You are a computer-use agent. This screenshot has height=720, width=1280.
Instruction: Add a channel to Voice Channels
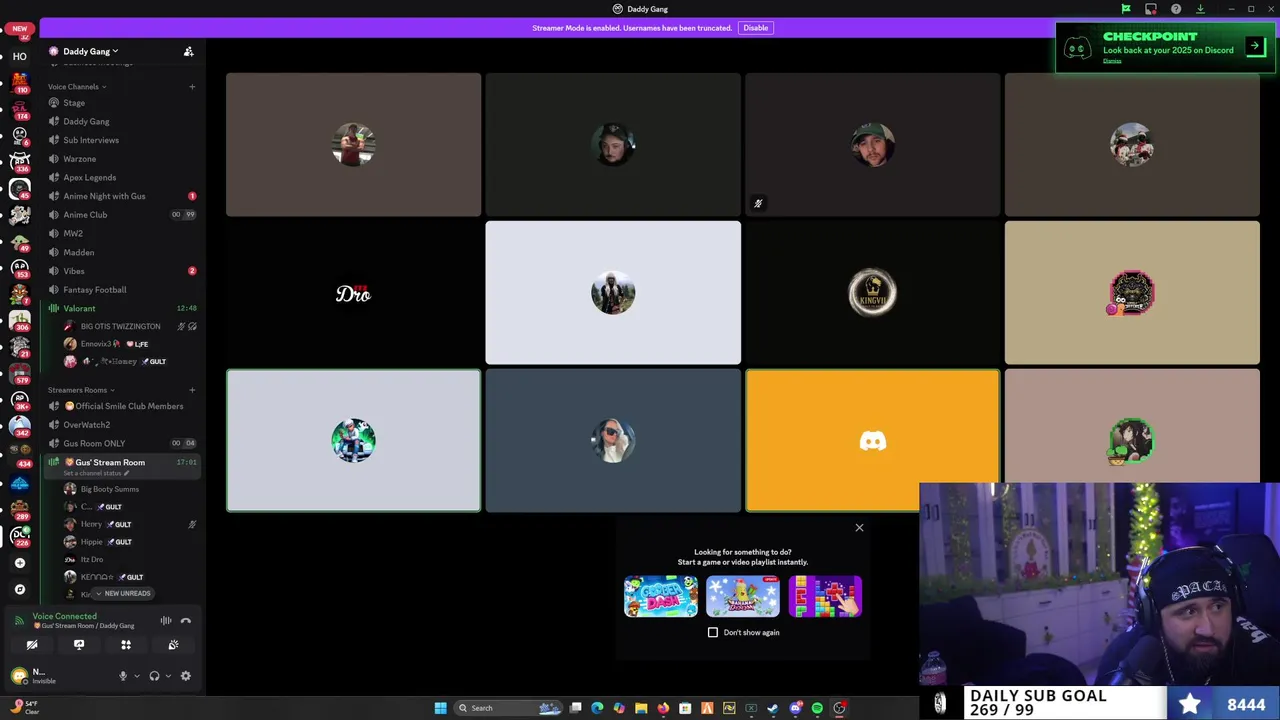(192, 86)
